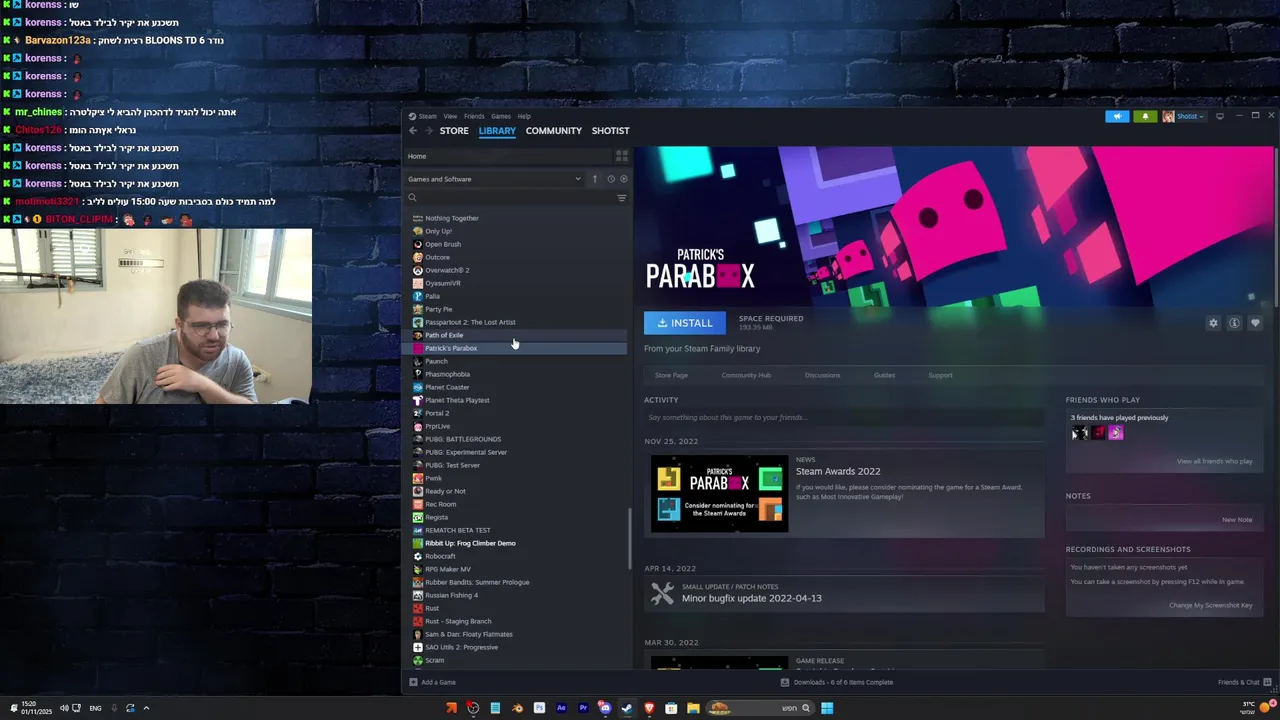
Task: Click Change My Screenshot Key
Action: tap(1211, 605)
